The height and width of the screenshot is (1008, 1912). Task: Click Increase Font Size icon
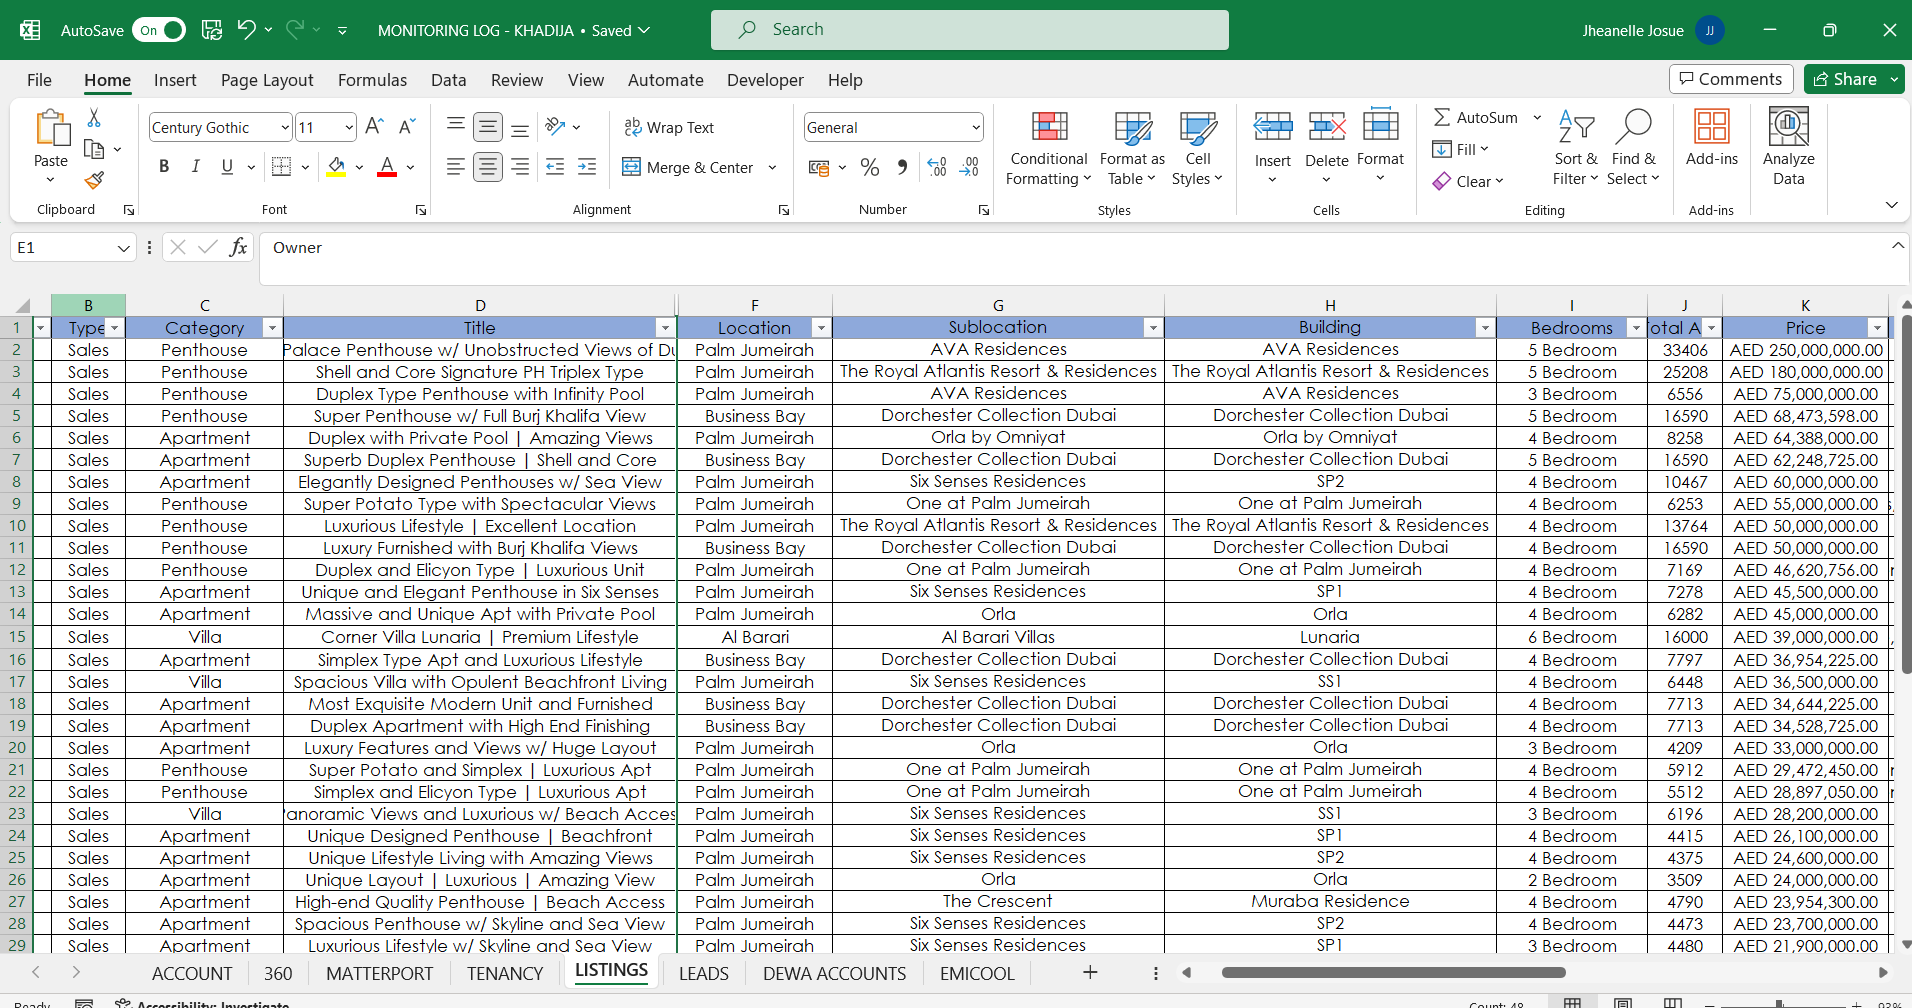[374, 127]
